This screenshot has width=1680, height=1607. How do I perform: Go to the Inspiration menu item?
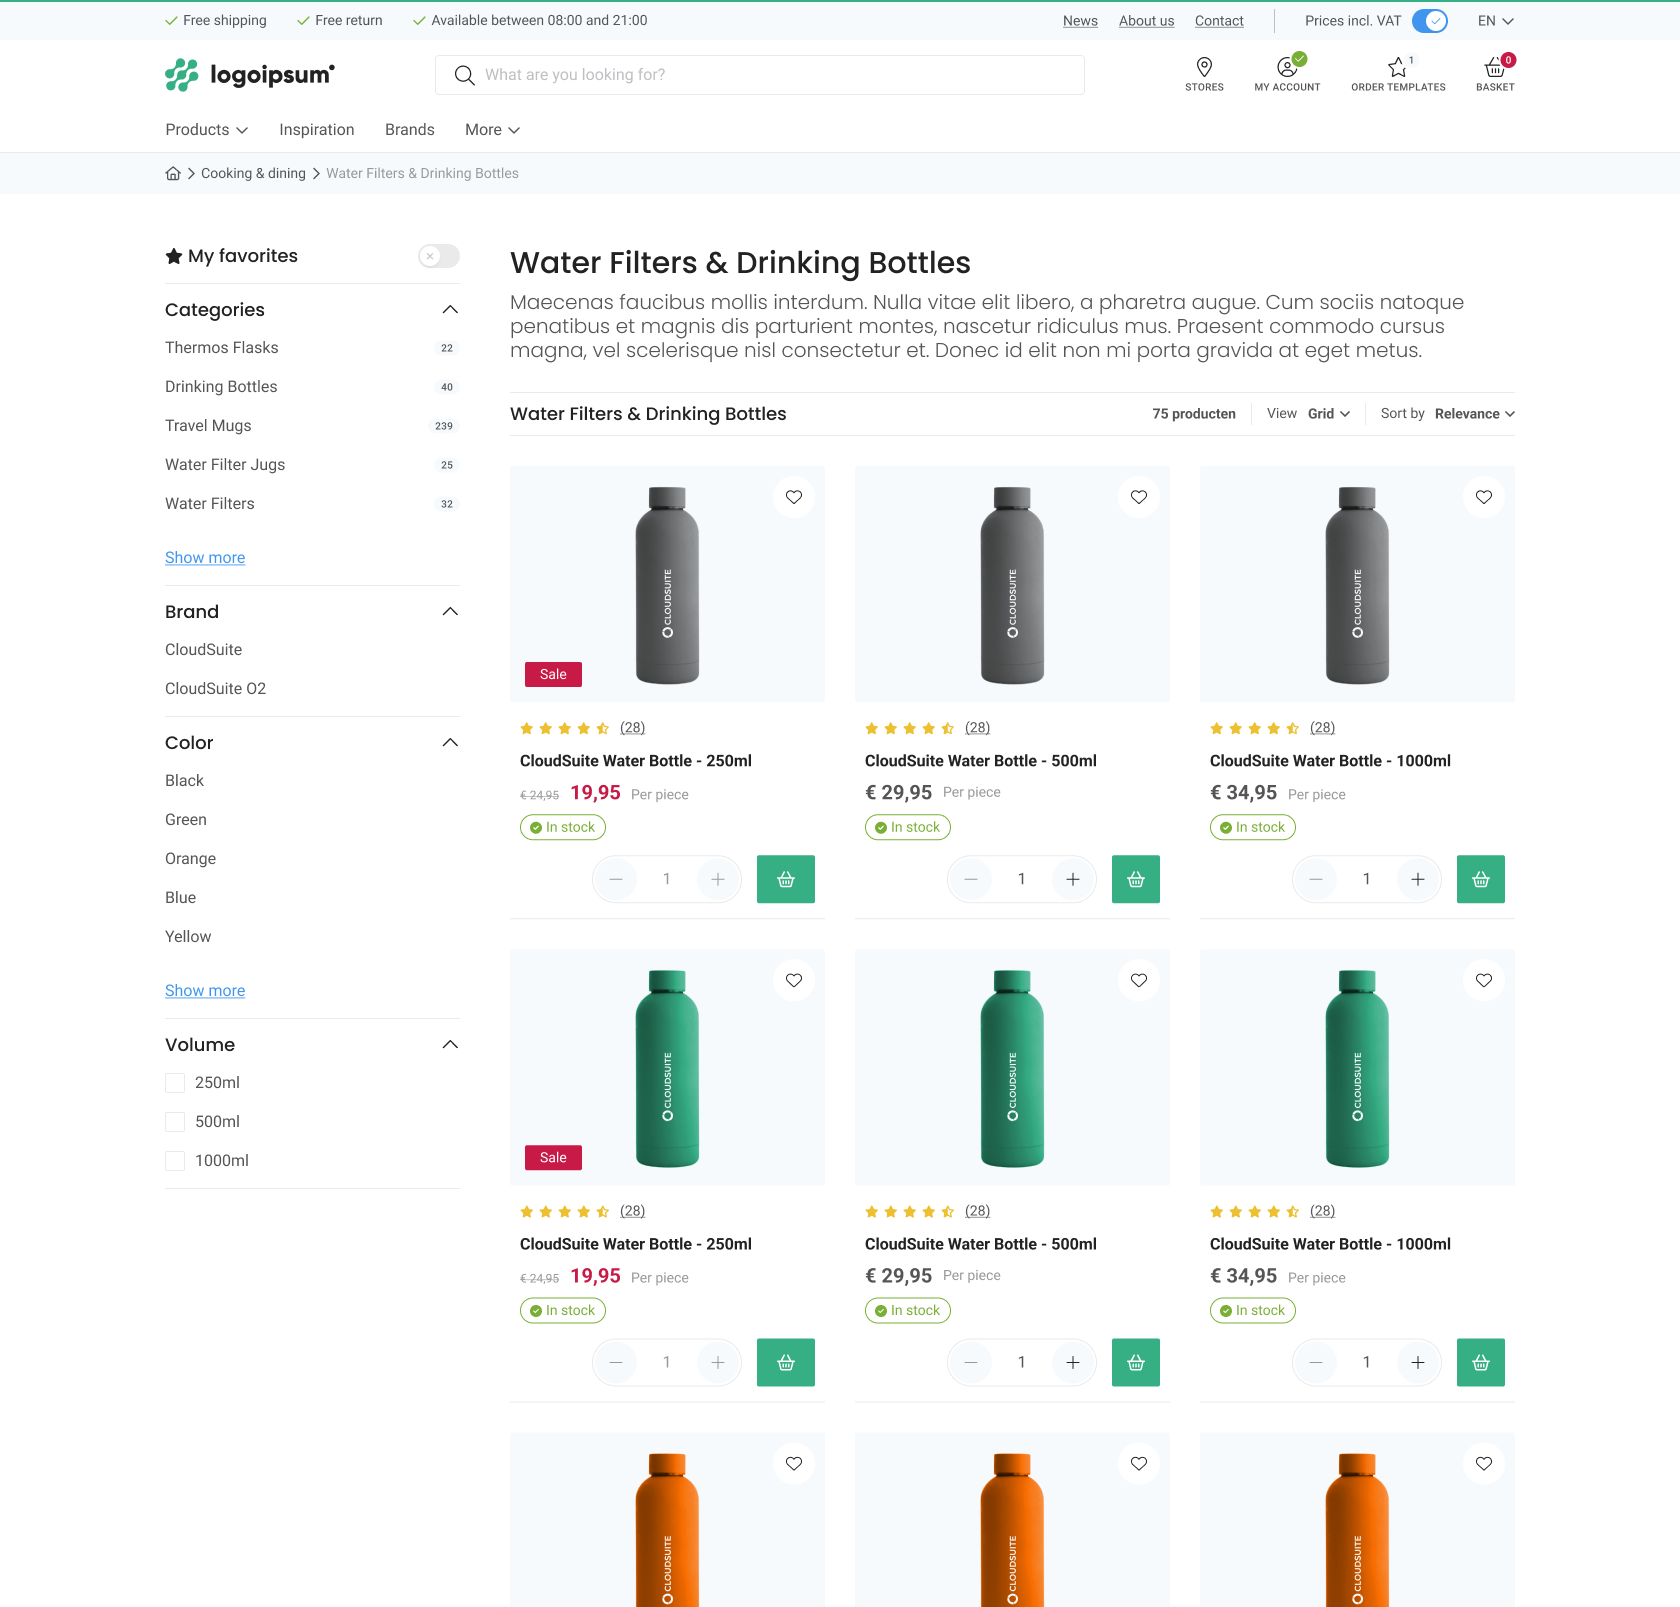point(316,130)
